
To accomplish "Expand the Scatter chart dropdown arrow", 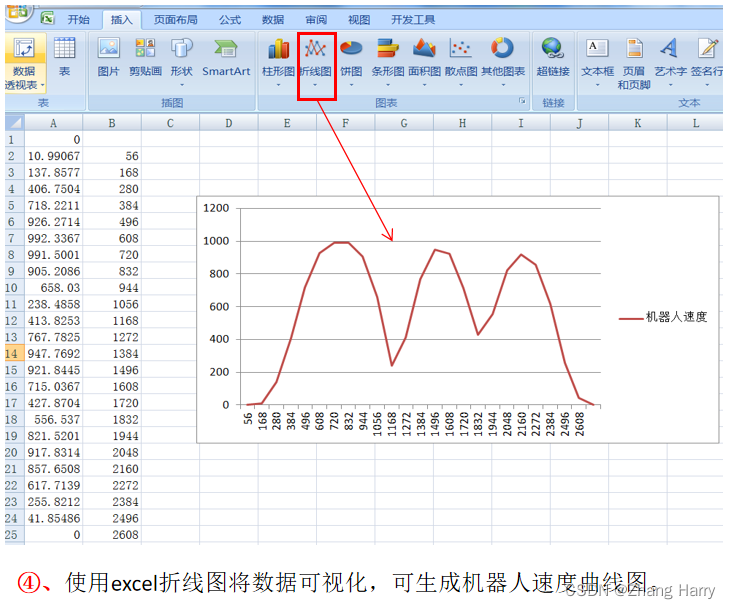I will [x=461, y=85].
